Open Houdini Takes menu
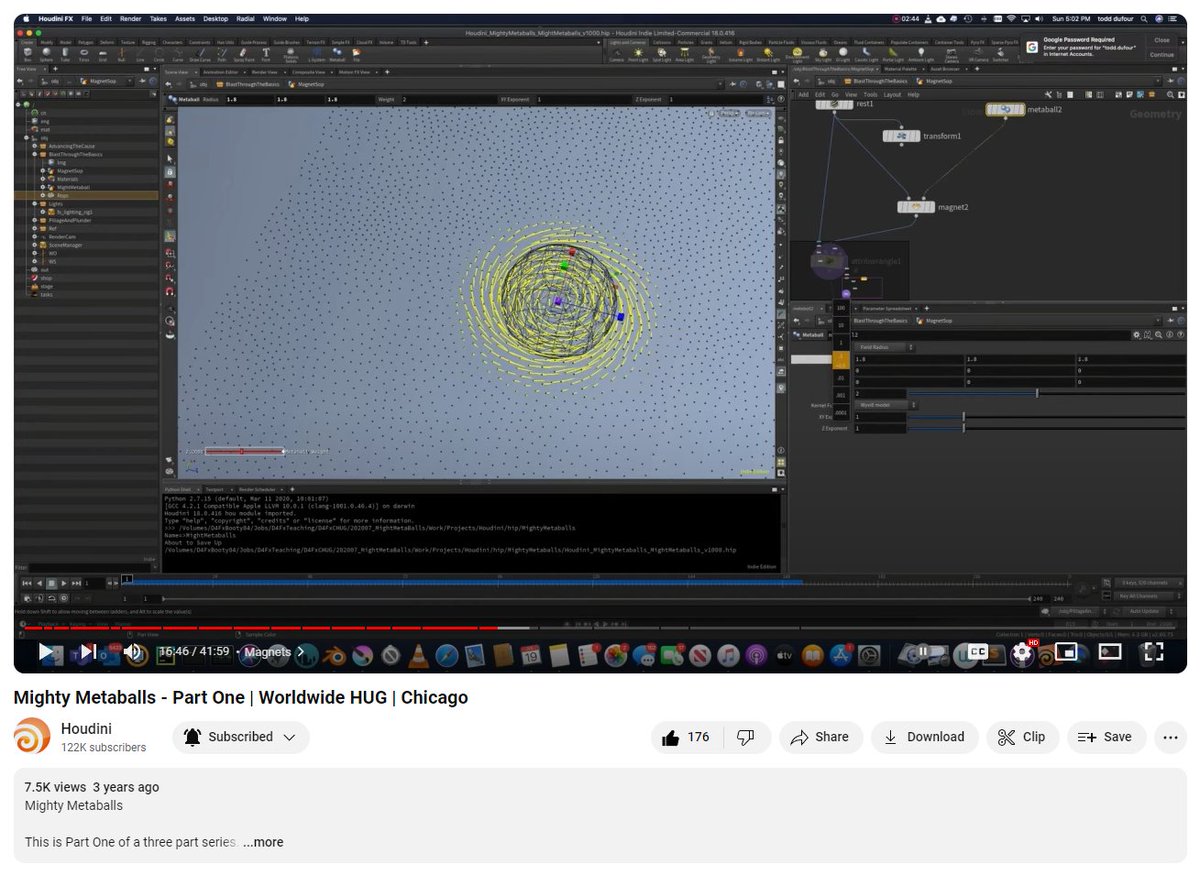The height and width of the screenshot is (875, 1200). 158,19
